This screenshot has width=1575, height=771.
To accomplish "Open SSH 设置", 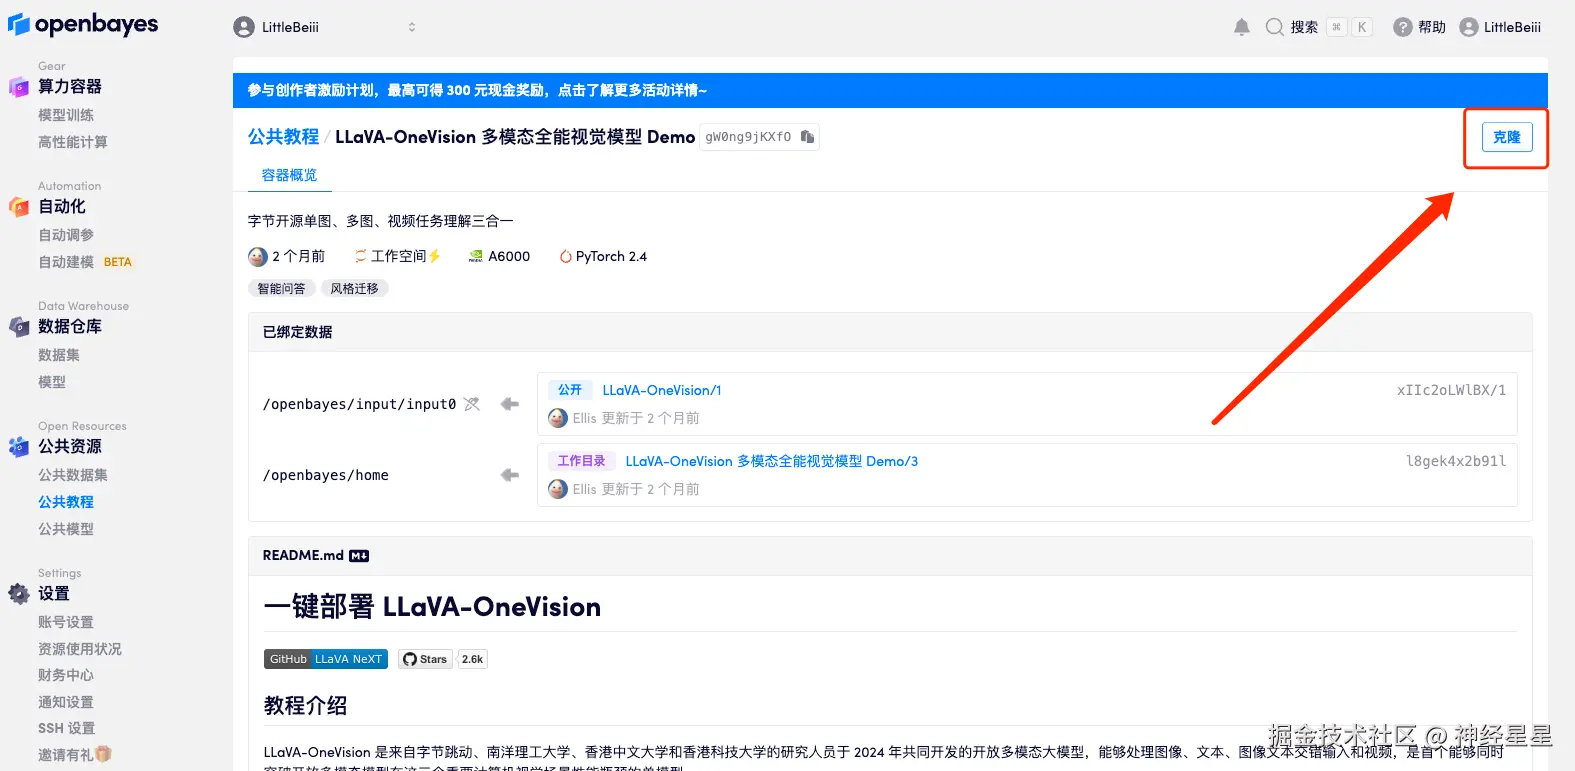I will (67, 728).
